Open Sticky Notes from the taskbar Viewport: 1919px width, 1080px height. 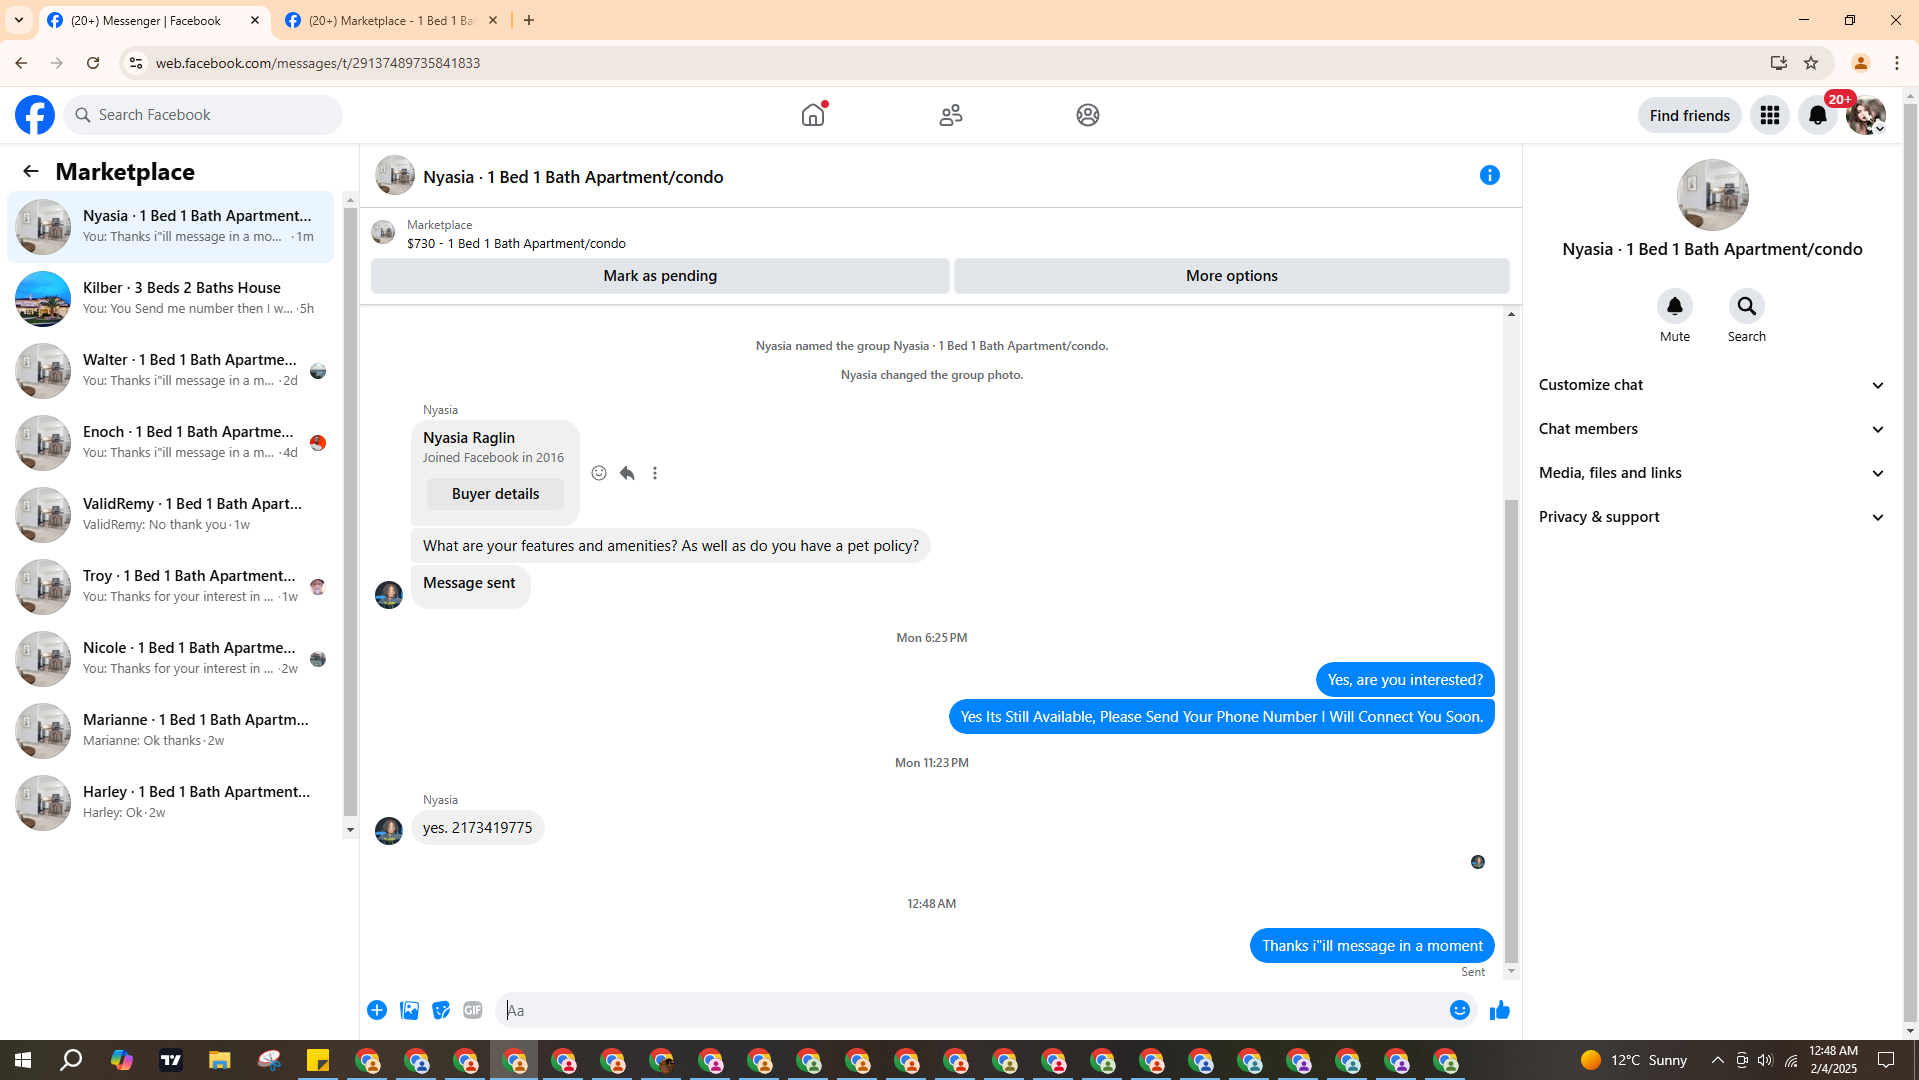point(318,1060)
